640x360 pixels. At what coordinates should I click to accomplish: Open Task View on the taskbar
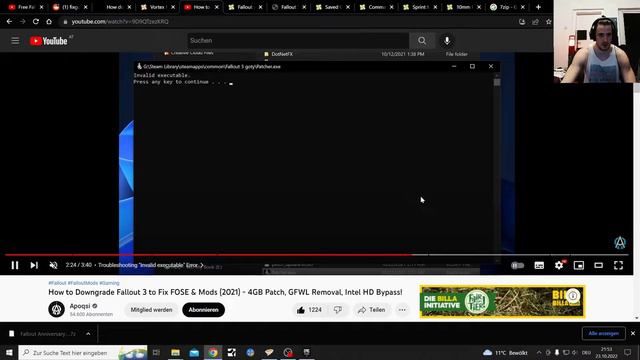click(x=156, y=353)
